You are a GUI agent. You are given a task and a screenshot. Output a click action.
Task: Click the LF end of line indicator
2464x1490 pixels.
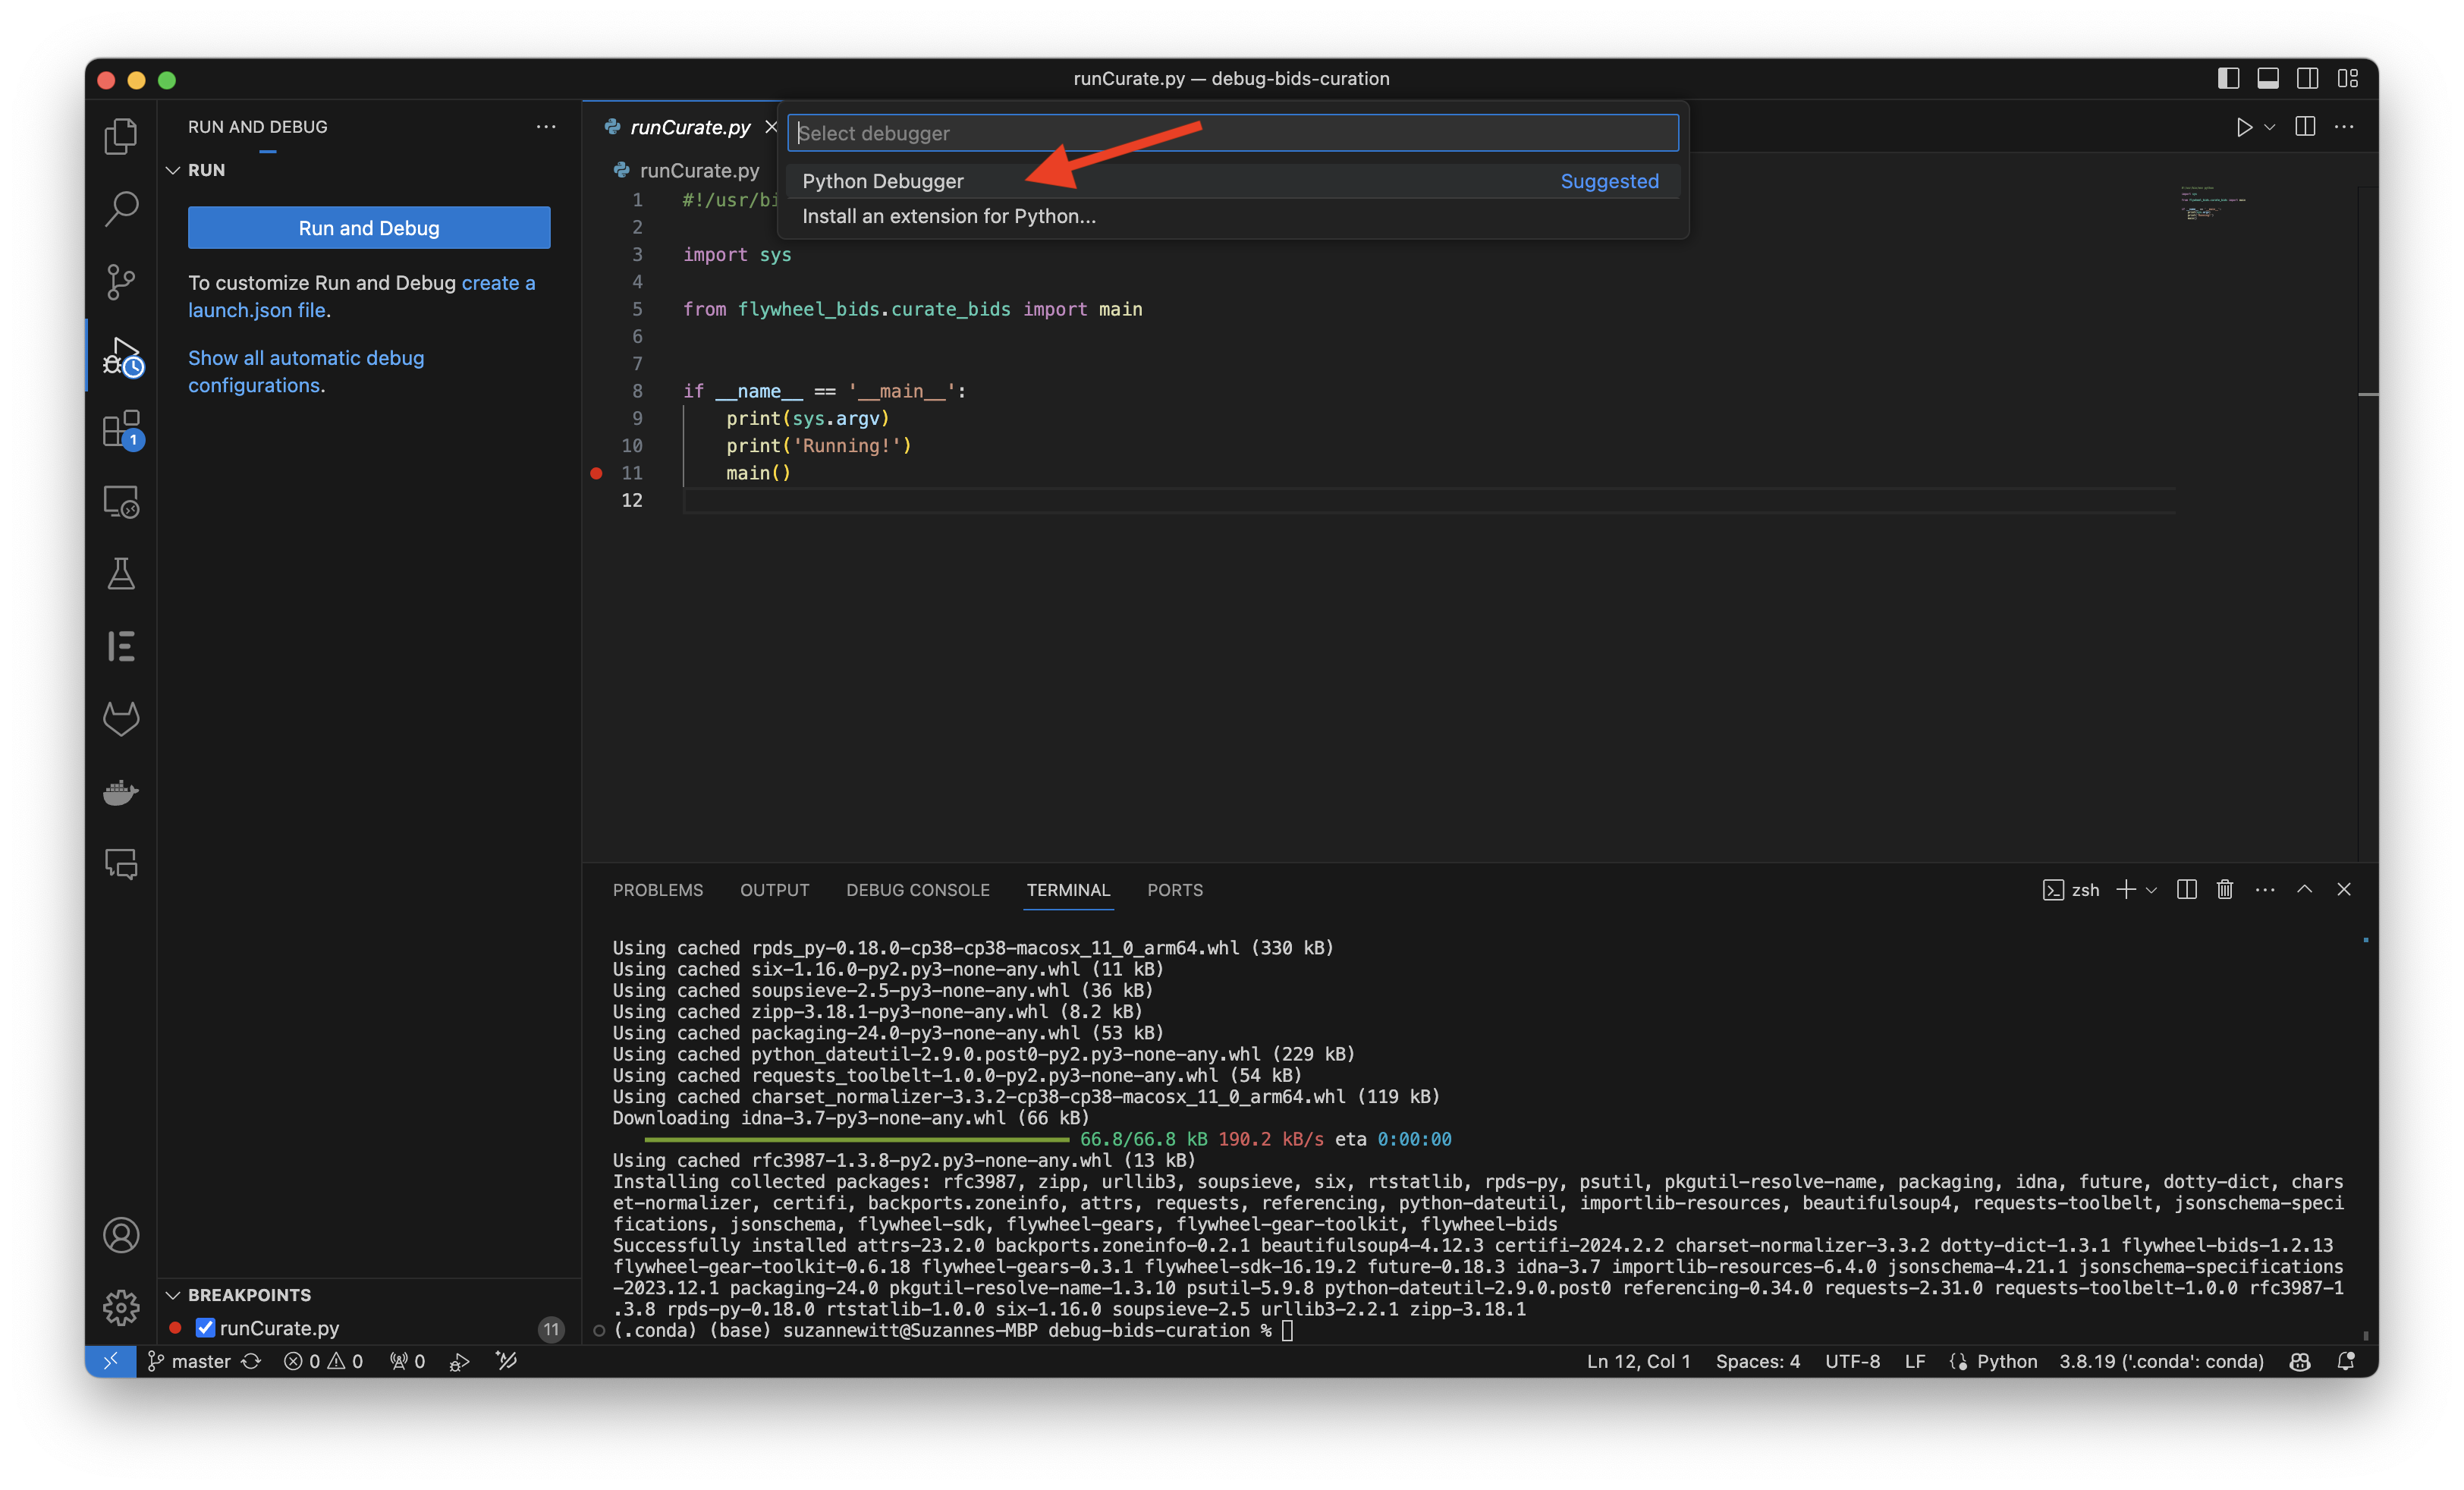[1914, 1361]
